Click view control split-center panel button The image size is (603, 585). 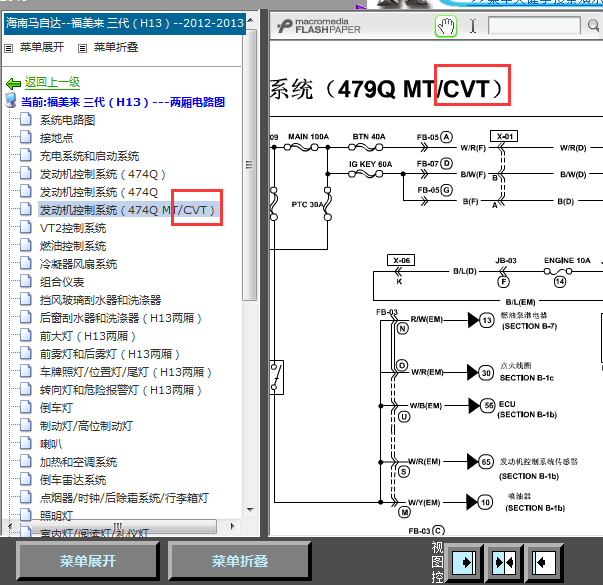(504, 563)
